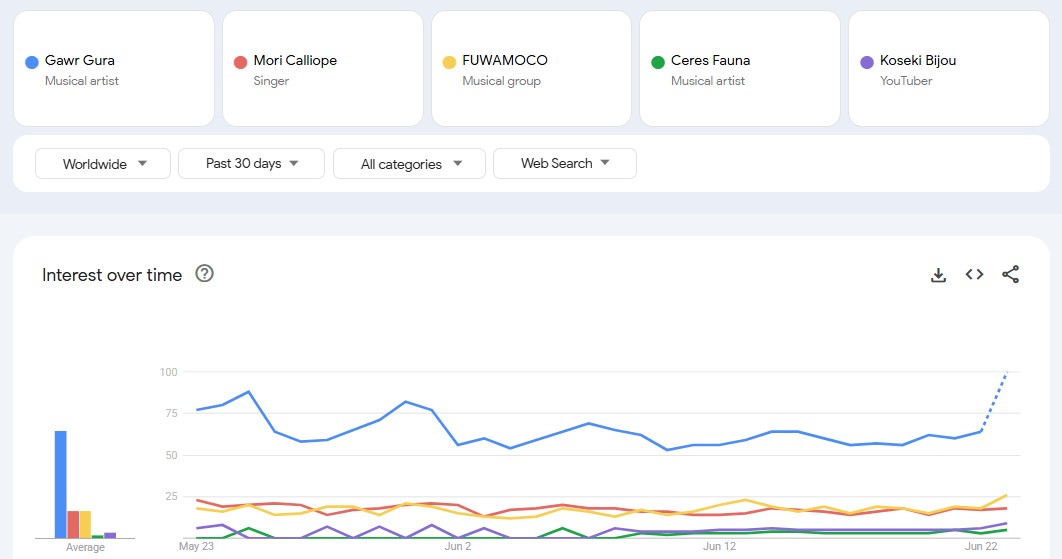
Task: Expand the Past 30 days time range
Action: pos(251,163)
